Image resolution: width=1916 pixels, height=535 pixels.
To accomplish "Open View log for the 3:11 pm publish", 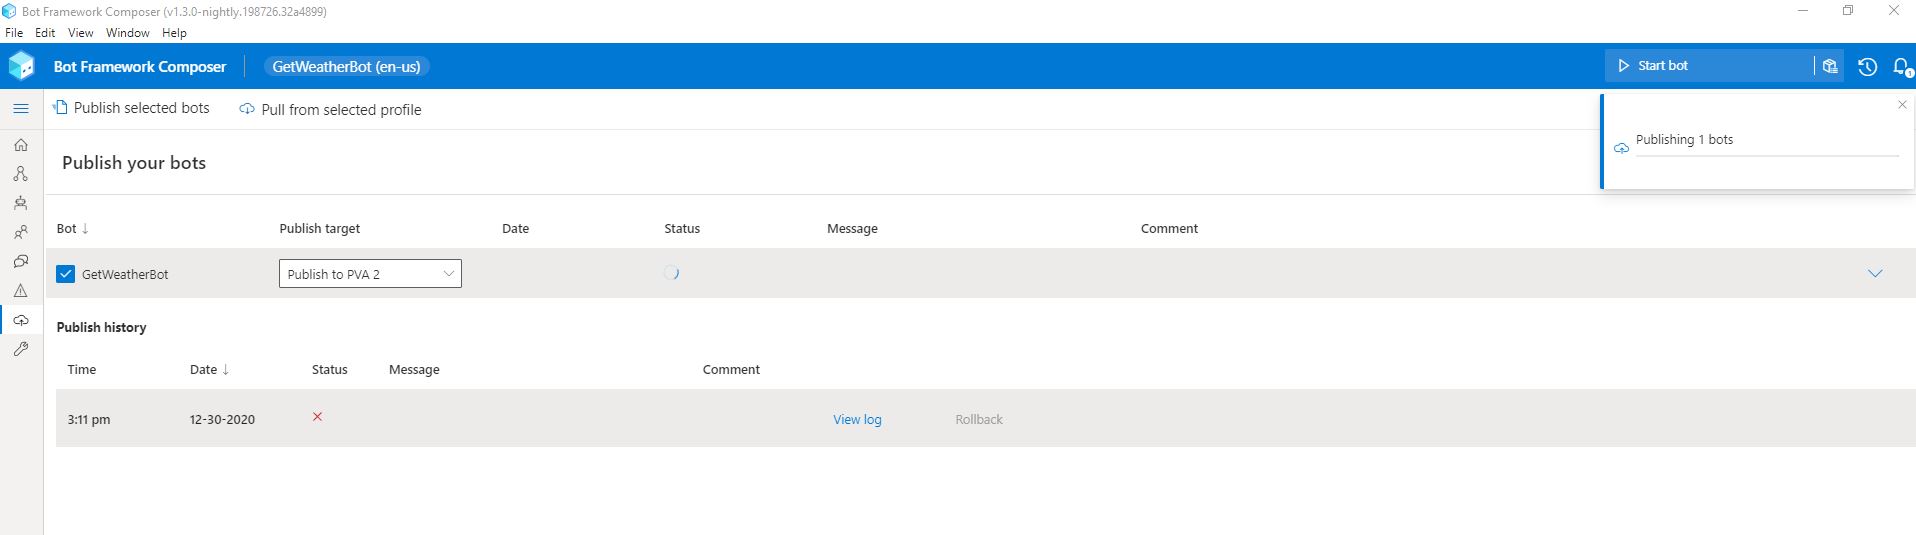I will (x=857, y=420).
